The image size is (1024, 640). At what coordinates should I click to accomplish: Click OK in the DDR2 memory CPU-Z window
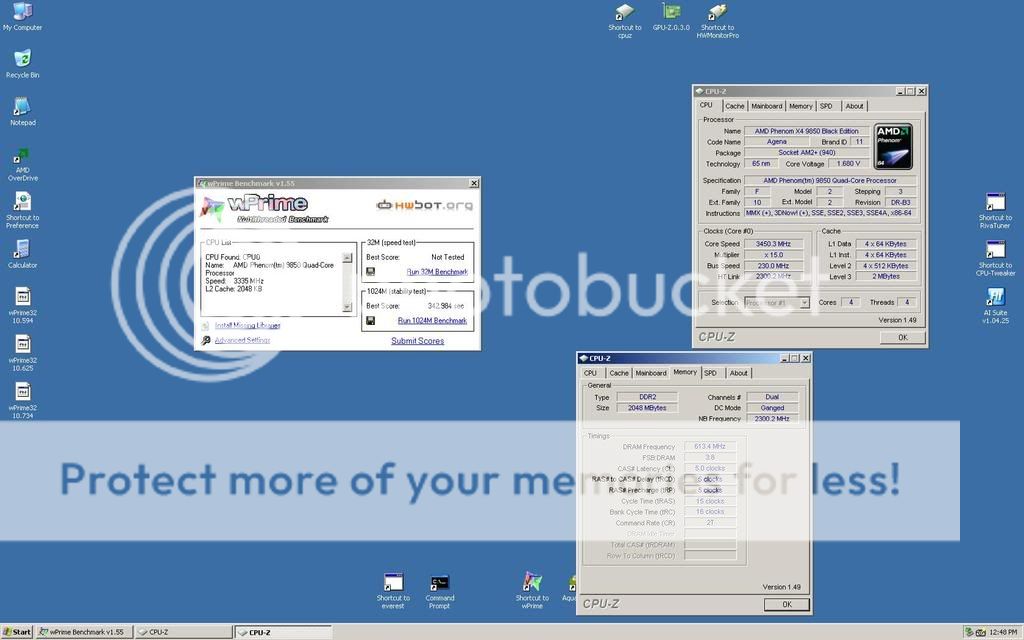787,605
